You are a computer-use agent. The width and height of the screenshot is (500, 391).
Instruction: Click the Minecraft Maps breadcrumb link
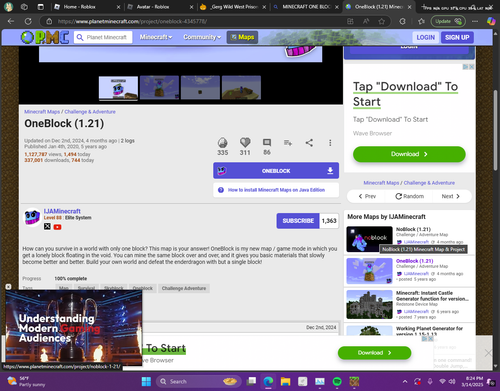[x=42, y=112]
